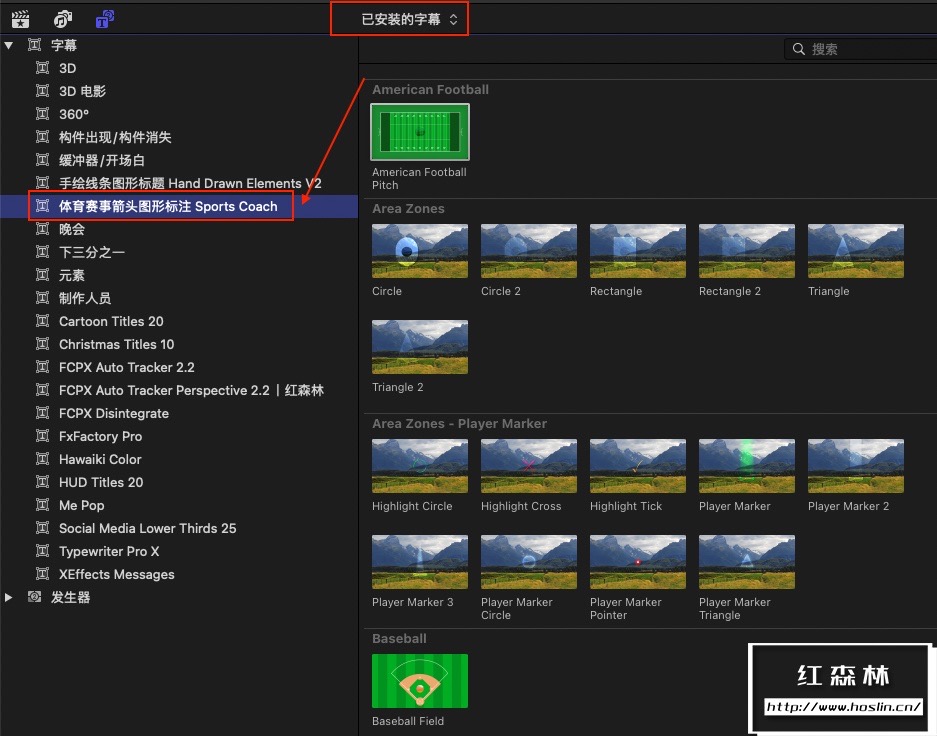The image size is (937, 736).
Task: Select the Player Marker Triangle thumbnail
Action: tap(747, 562)
